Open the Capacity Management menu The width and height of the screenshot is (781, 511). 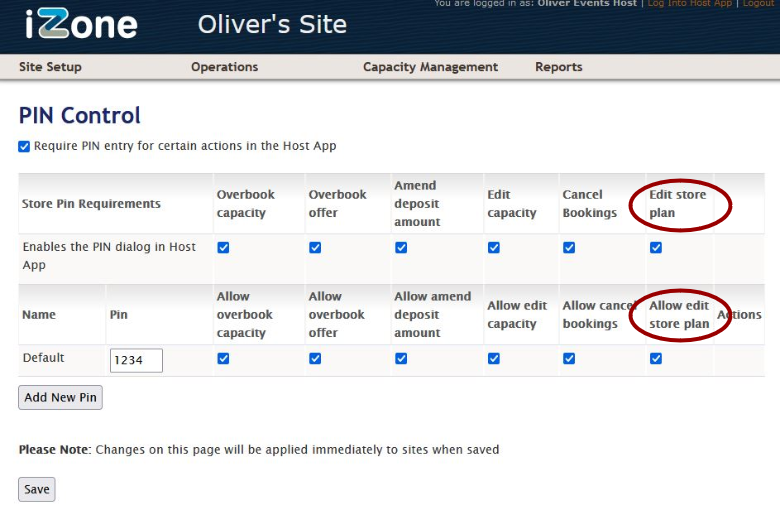(x=430, y=67)
